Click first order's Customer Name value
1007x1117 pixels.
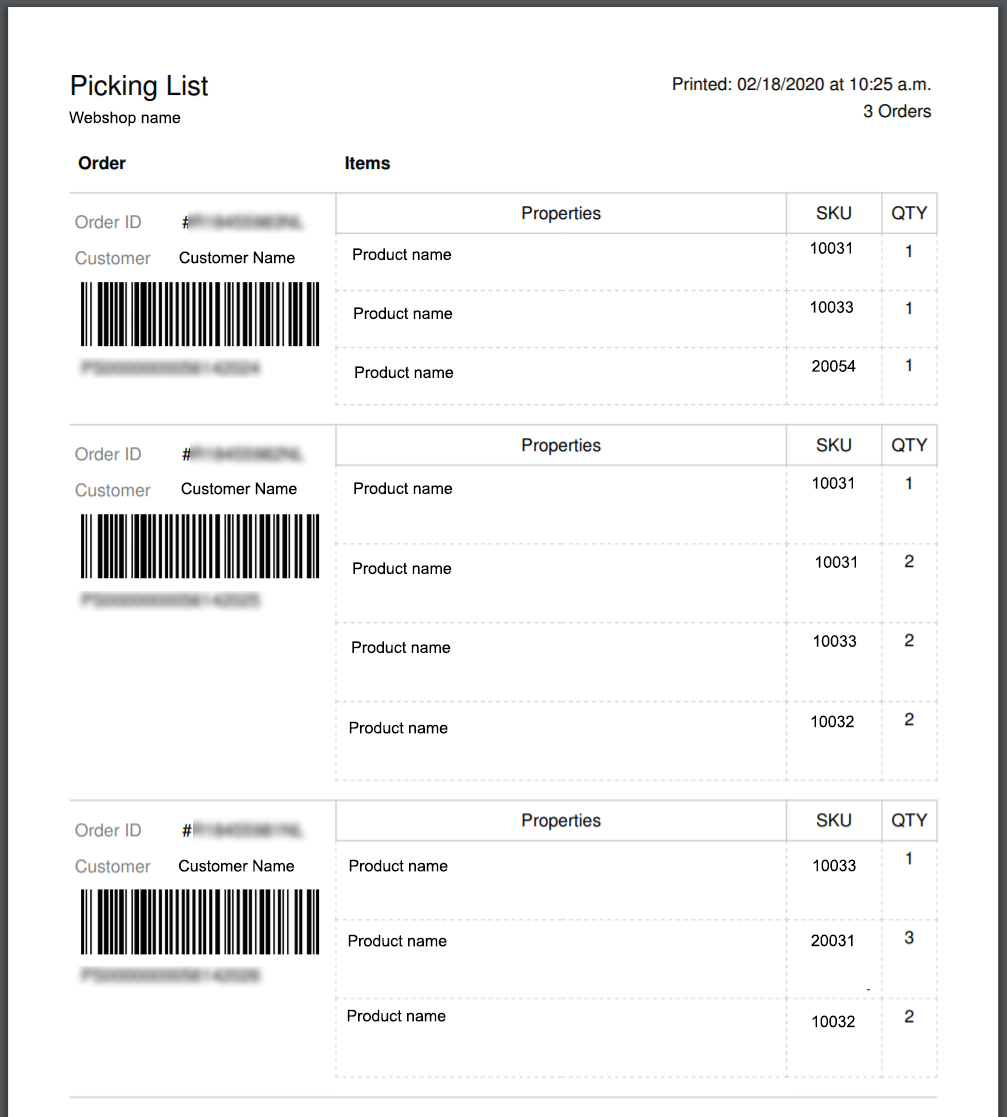pyautogui.click(x=236, y=258)
